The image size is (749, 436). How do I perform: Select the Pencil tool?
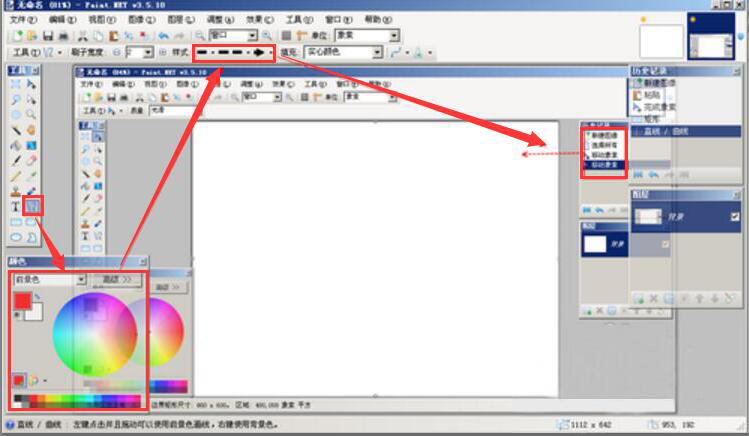coord(16,176)
